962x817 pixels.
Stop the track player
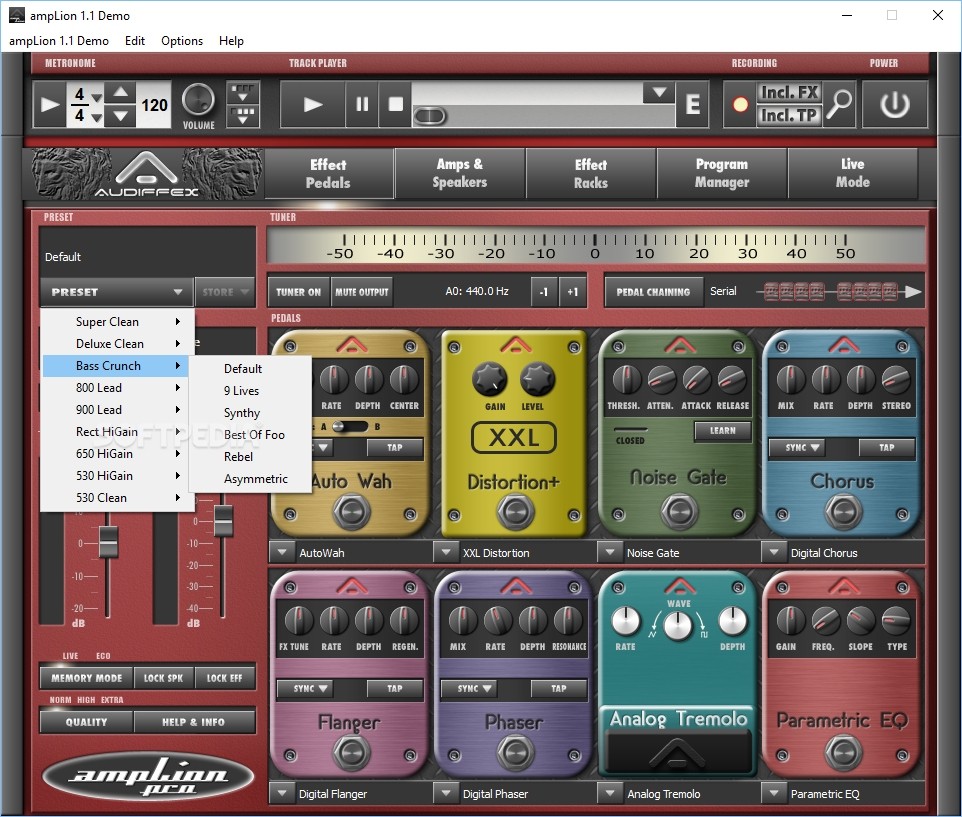point(396,105)
